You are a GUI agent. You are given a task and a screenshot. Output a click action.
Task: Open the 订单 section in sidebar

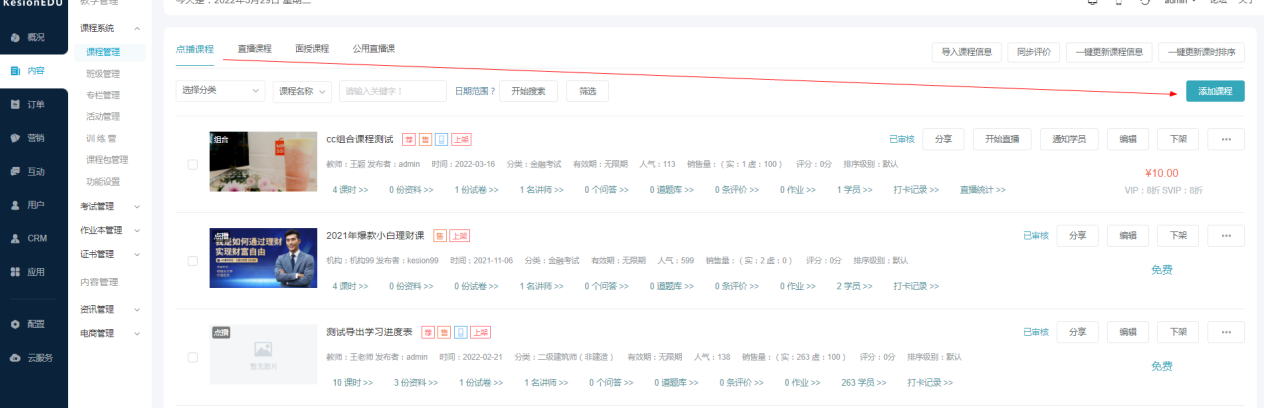[34, 104]
